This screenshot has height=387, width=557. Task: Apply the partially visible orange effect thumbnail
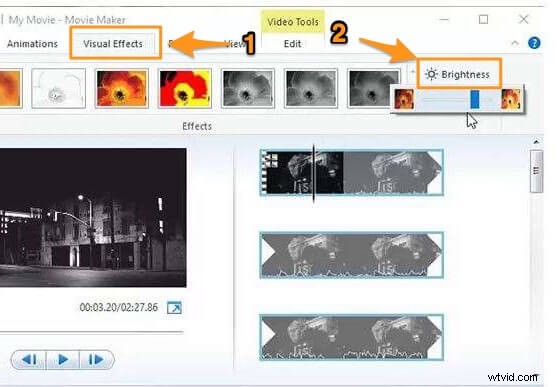(11, 88)
